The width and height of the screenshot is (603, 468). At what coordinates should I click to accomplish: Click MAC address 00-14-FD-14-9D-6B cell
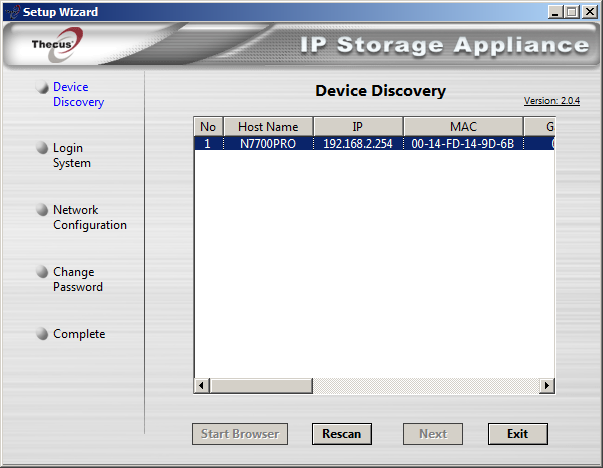pyautogui.click(x=463, y=143)
